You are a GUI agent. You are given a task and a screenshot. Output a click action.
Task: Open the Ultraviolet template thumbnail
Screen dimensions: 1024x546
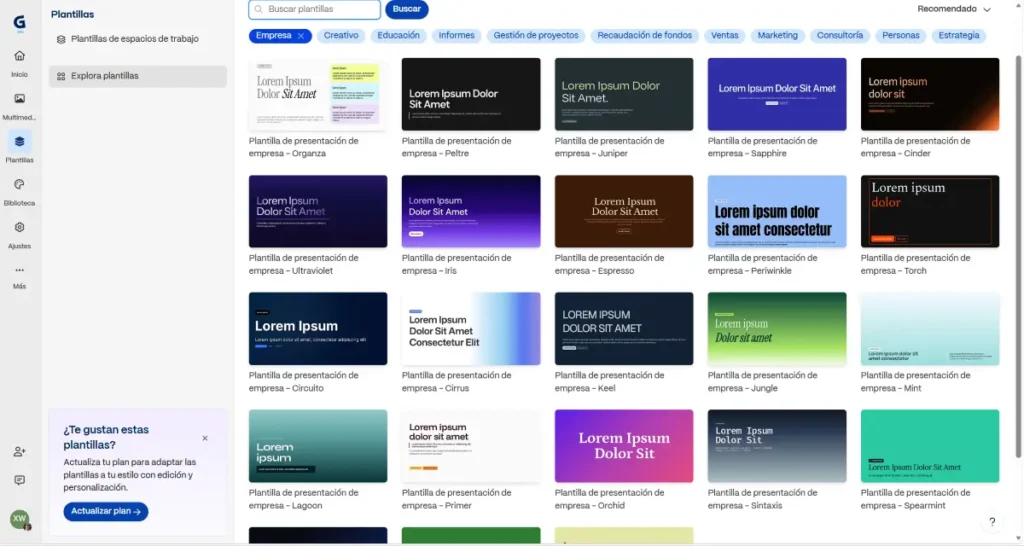click(318, 211)
